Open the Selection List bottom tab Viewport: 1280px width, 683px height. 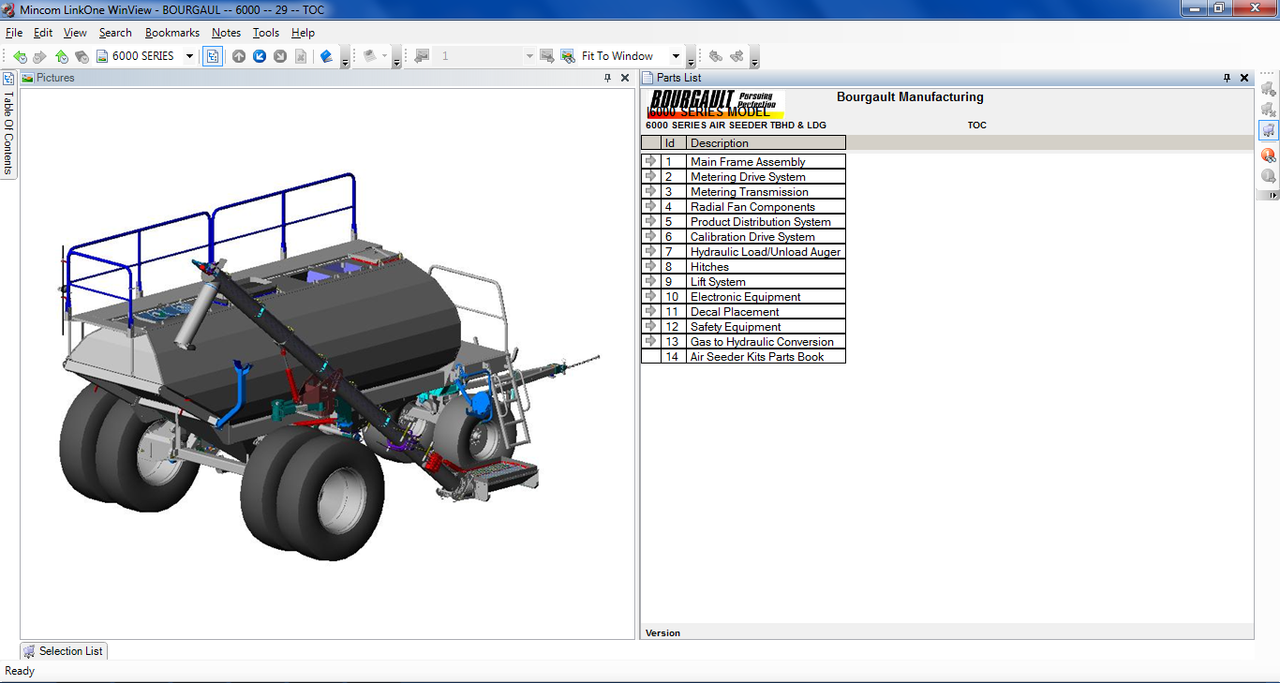pos(63,651)
